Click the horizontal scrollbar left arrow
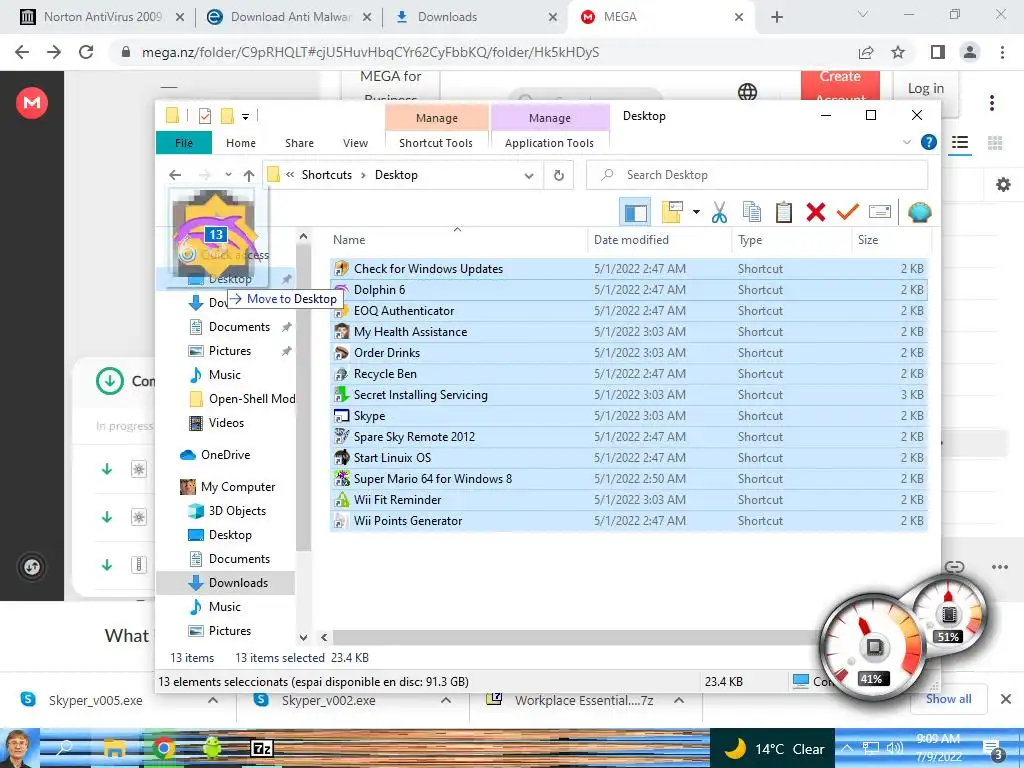This screenshot has height=768, width=1024. coord(324,637)
